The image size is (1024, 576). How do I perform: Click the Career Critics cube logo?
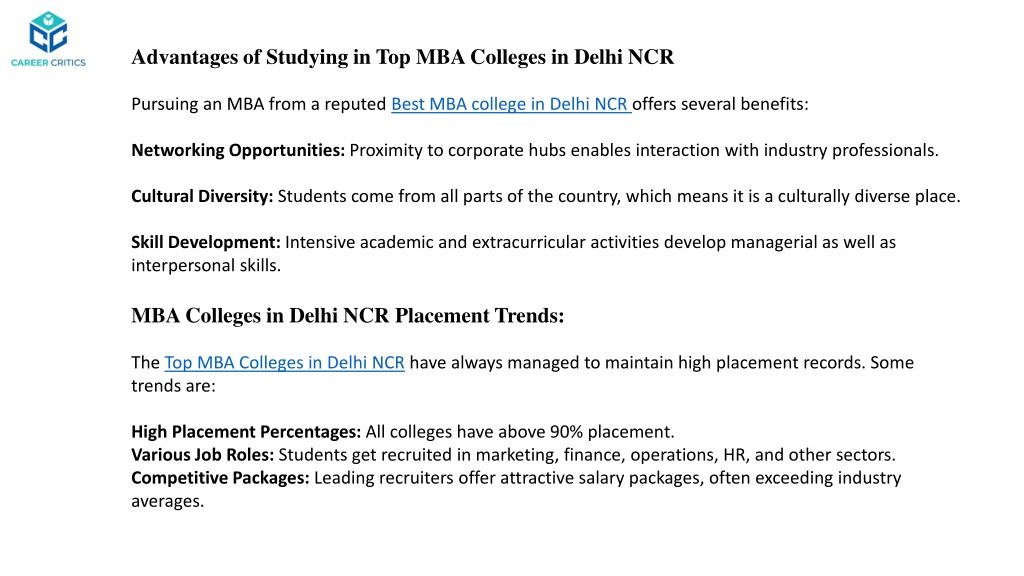[48, 32]
